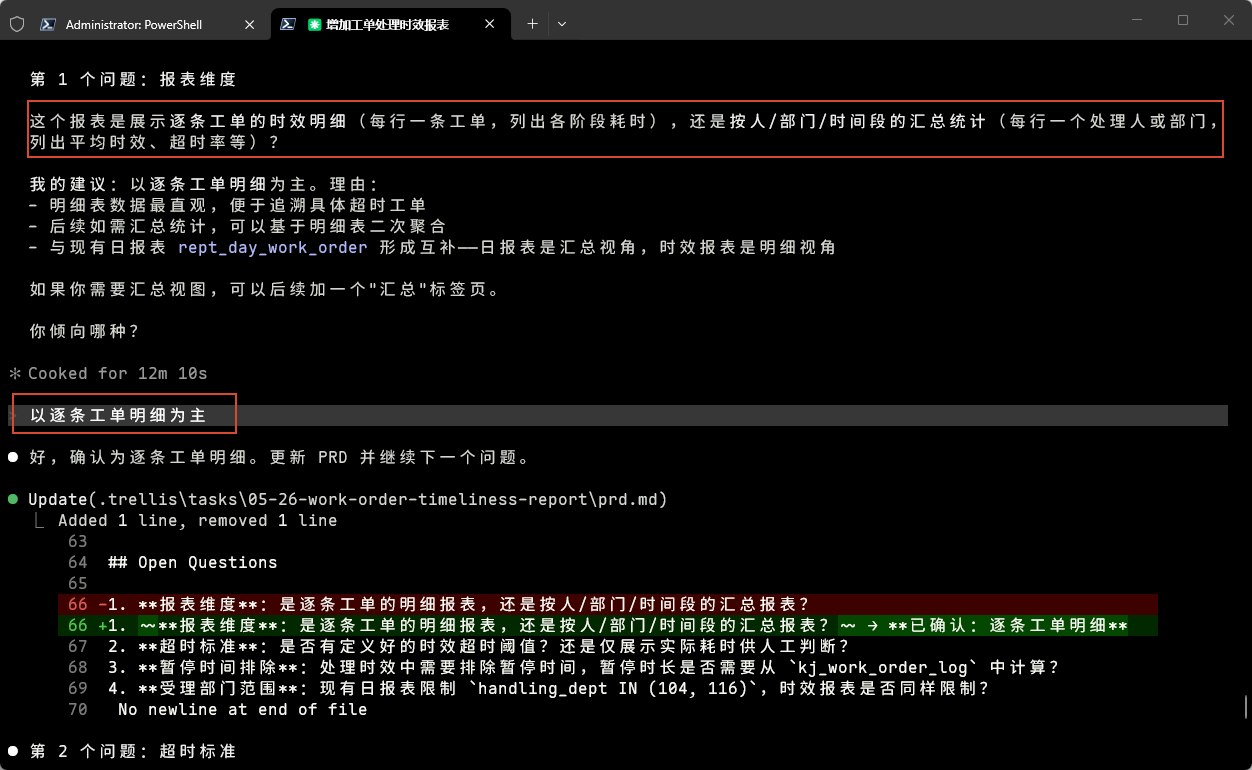Close the terminal window

[1229, 20]
